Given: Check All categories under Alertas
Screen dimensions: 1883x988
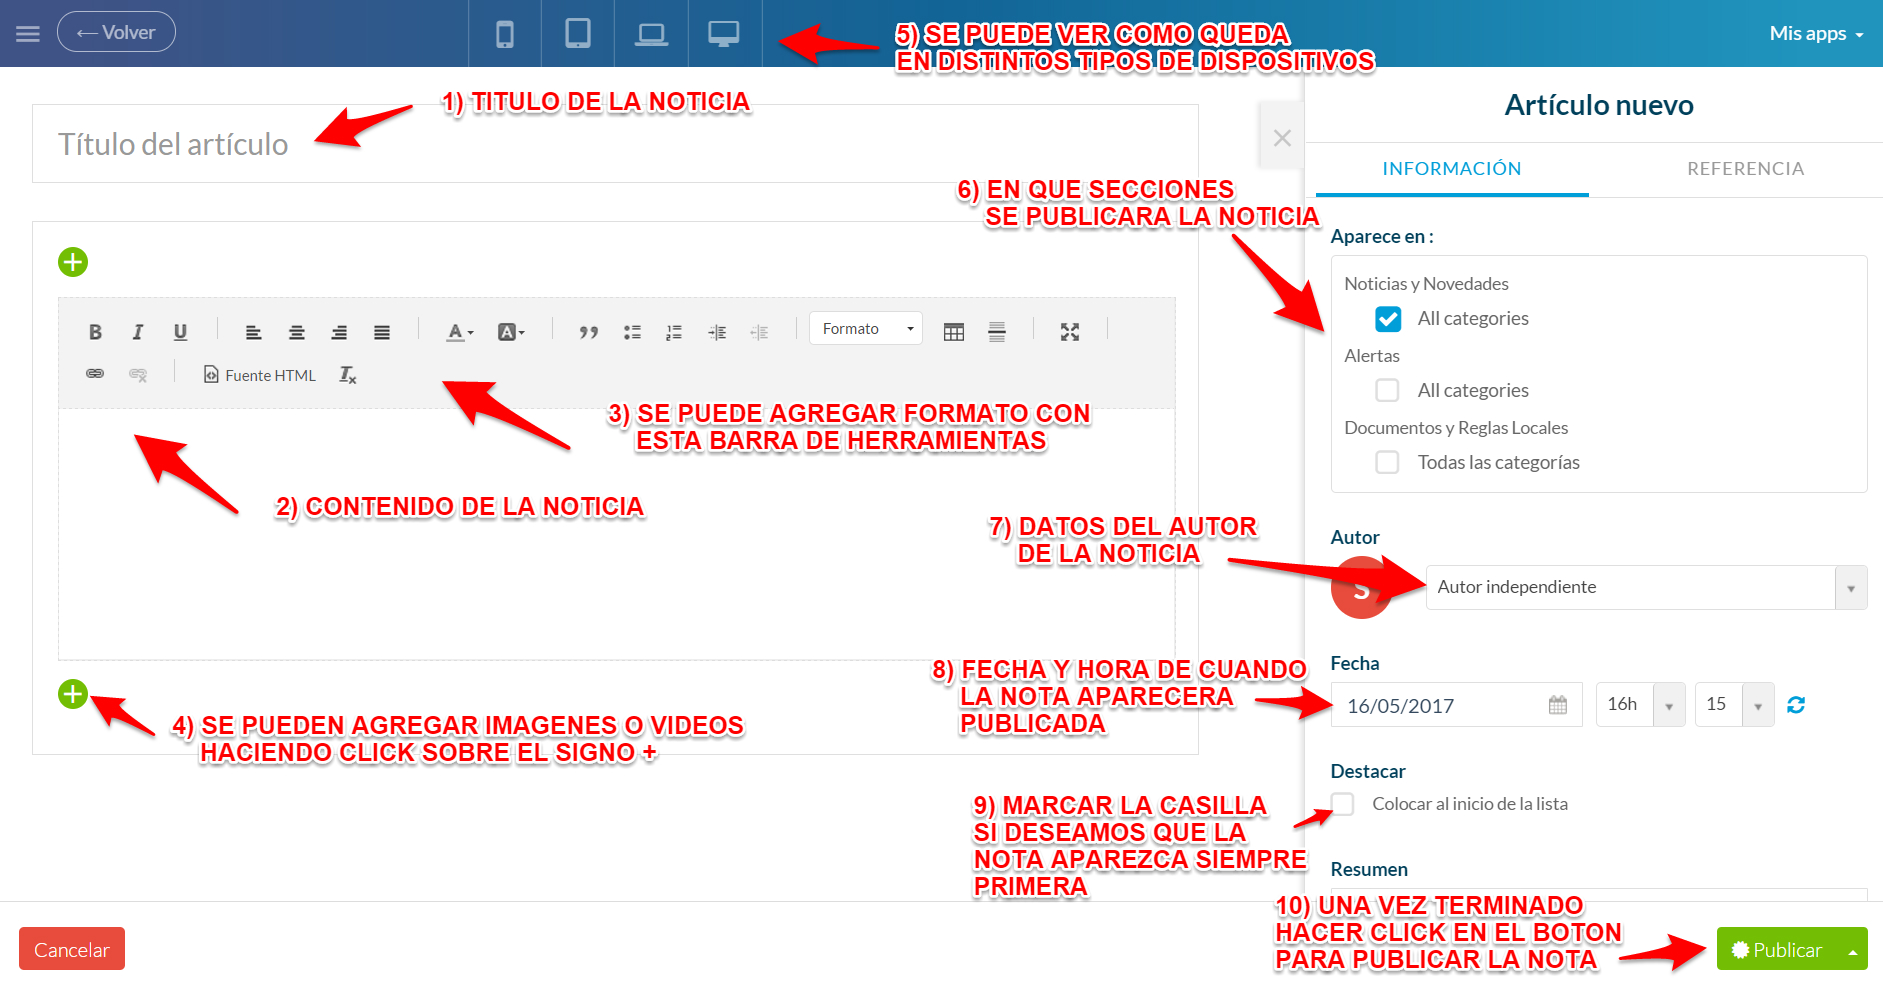Looking at the screenshot, I should click(x=1387, y=390).
